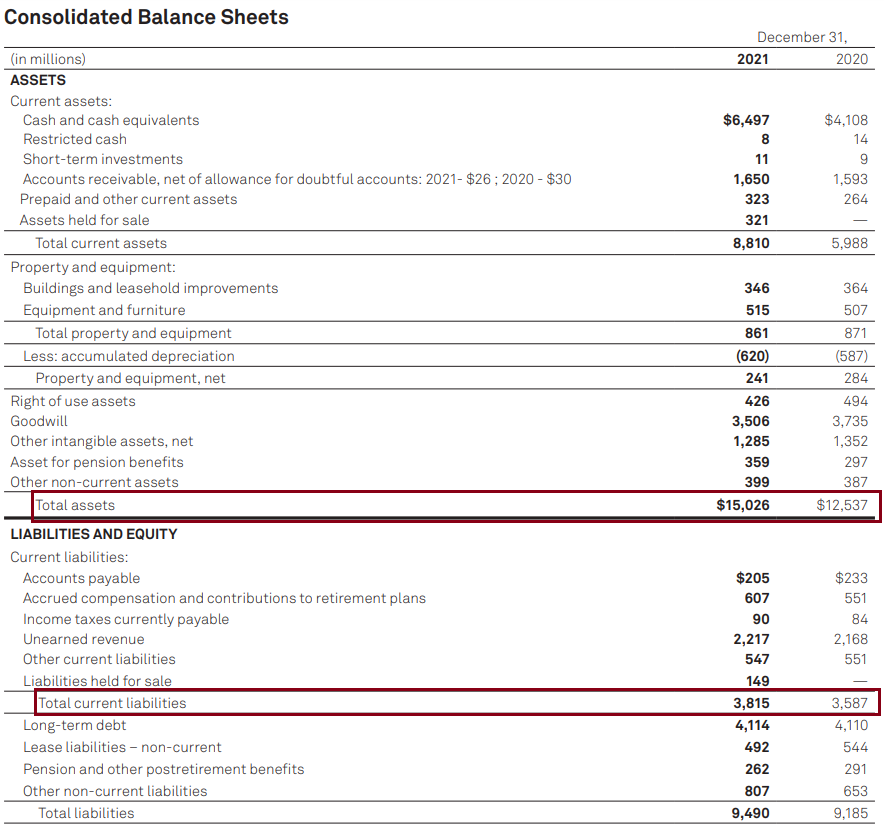Click the LIABILITIES AND EQUITY section heading
This screenshot has width=884, height=828.
(x=94, y=534)
